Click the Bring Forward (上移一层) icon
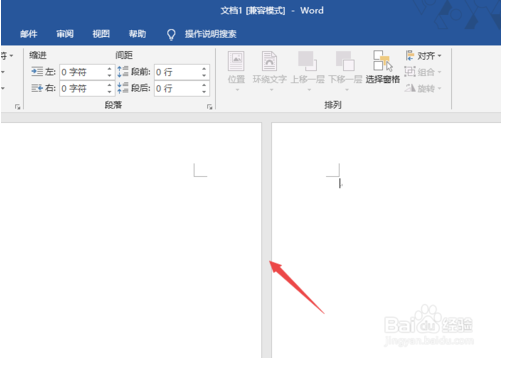513x375 pixels. coord(307,61)
